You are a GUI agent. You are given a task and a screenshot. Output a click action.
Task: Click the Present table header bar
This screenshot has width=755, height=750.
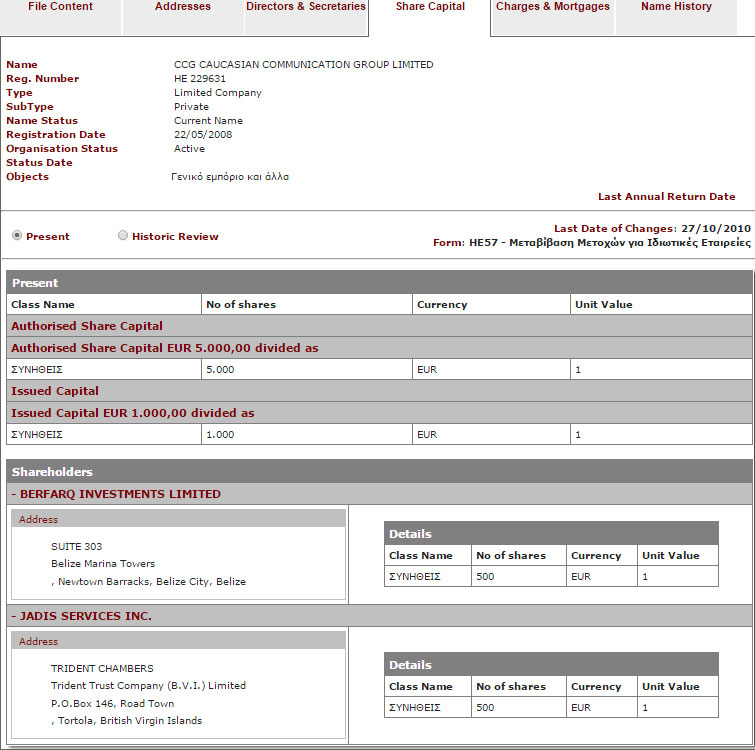[379, 283]
